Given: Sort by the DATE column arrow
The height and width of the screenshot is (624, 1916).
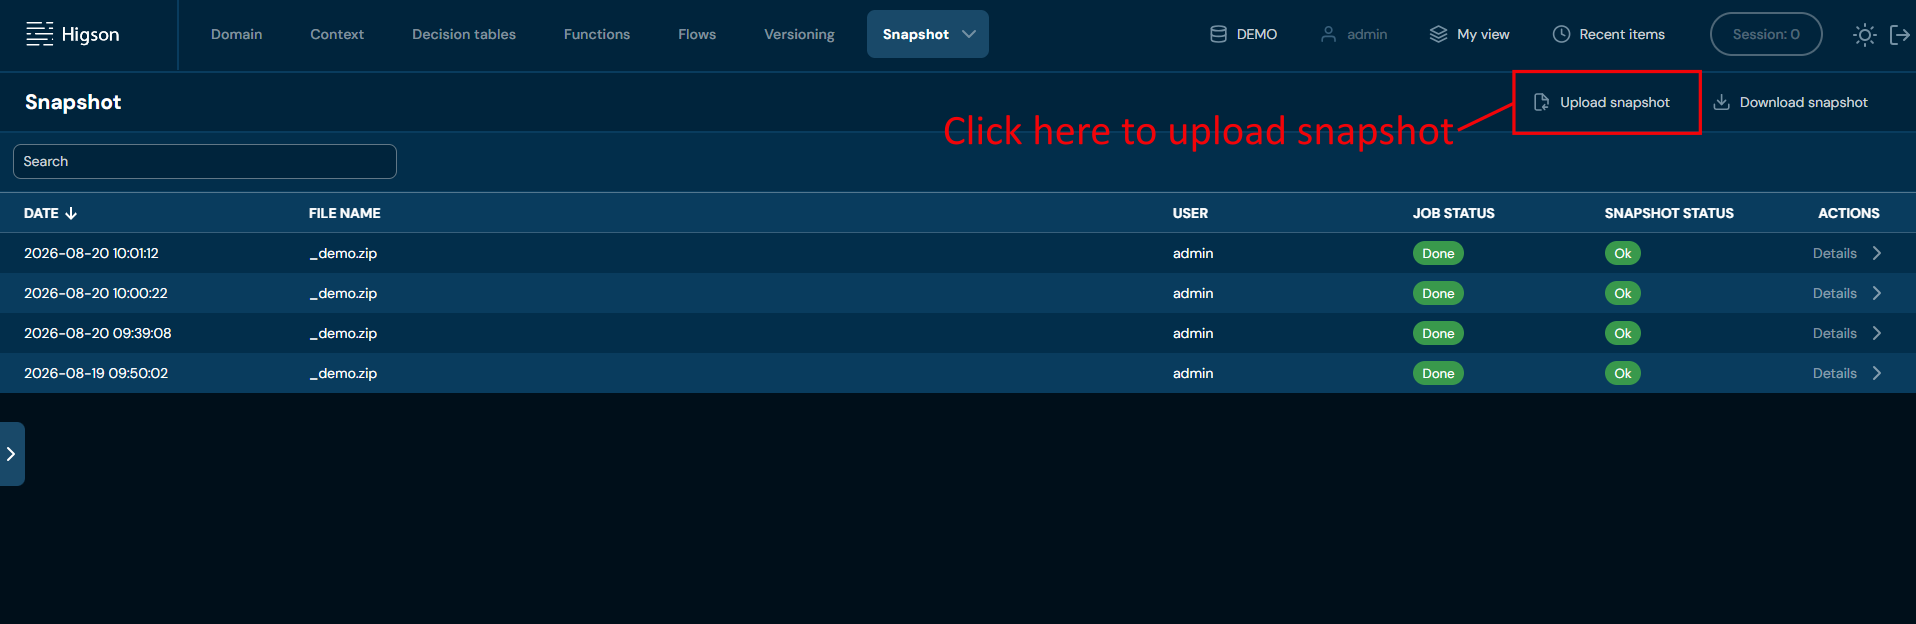Looking at the screenshot, I should (x=71, y=213).
